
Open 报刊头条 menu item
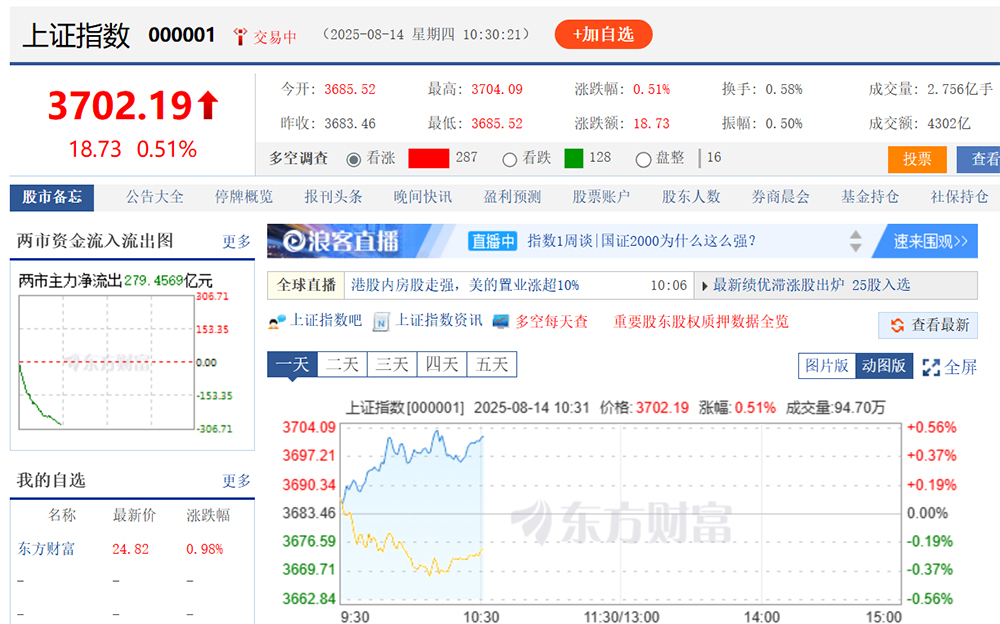pyautogui.click(x=334, y=197)
